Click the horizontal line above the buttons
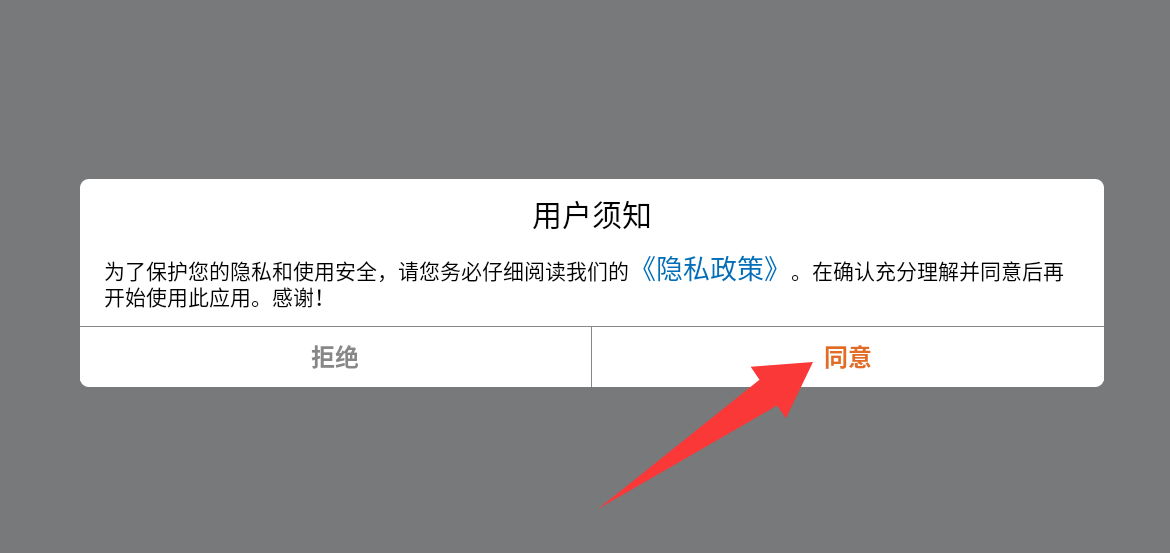Viewport: 1170px width, 553px height. 592,326
